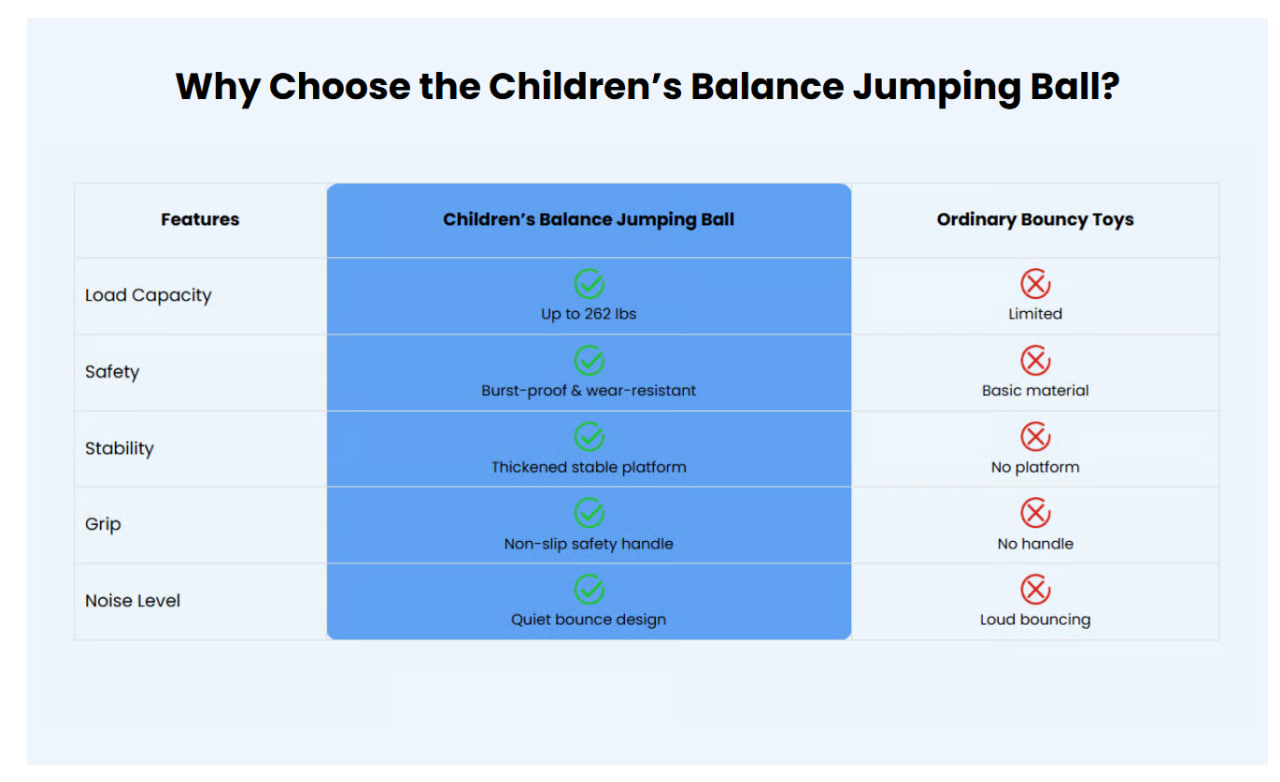Click the "Up to 262 lbs" text

pyautogui.click(x=589, y=314)
